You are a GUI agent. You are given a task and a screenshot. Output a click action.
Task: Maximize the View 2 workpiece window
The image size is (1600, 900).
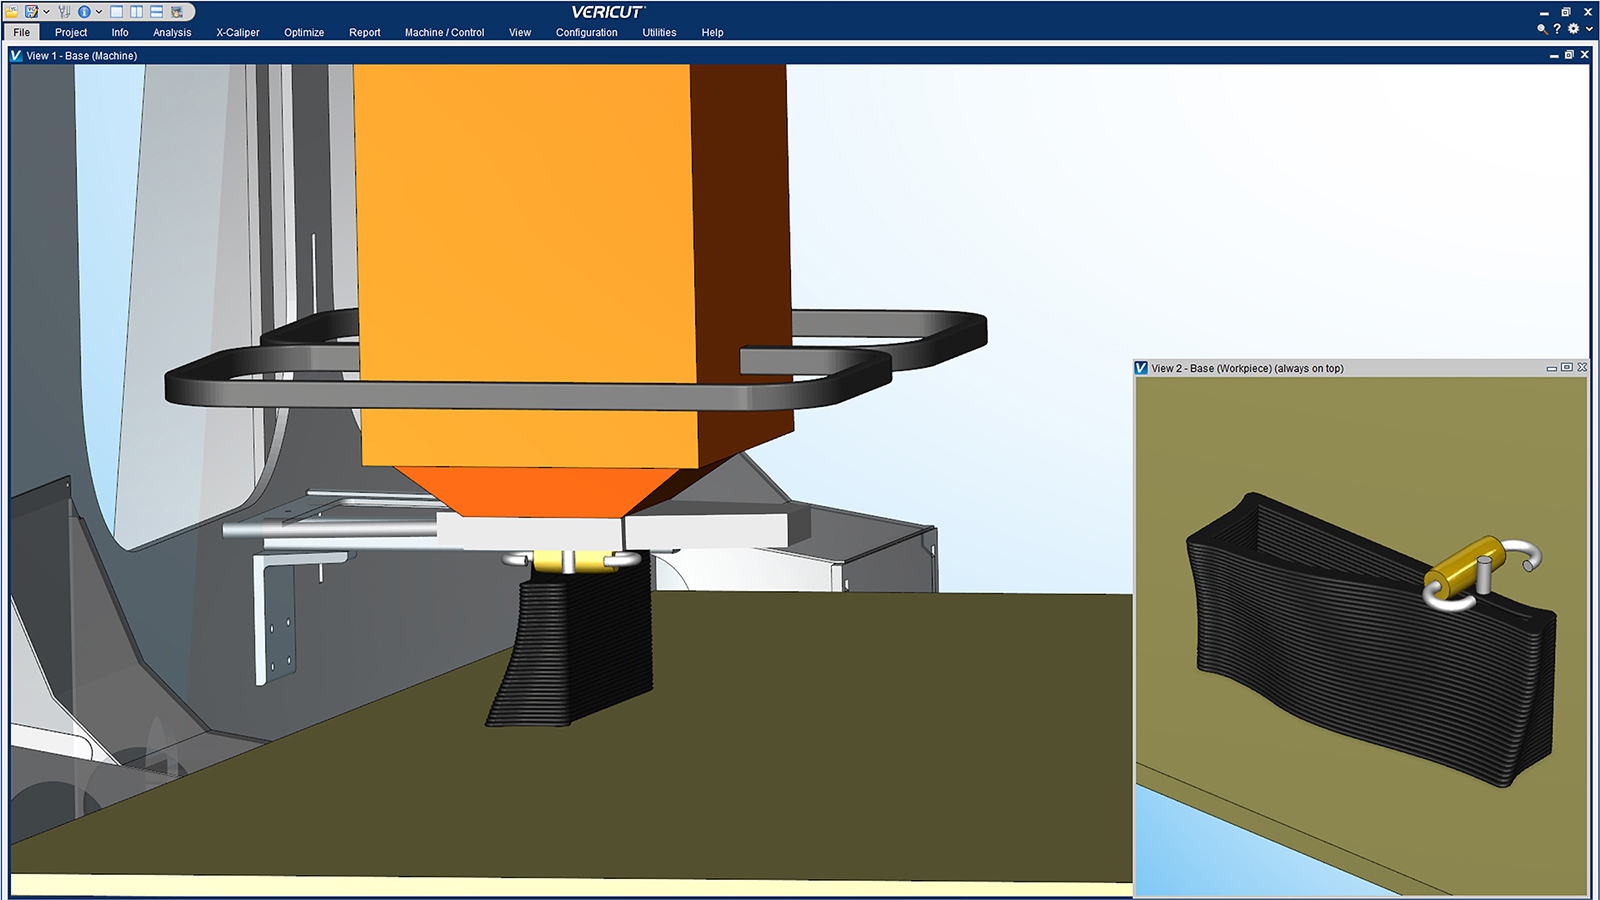1567,368
